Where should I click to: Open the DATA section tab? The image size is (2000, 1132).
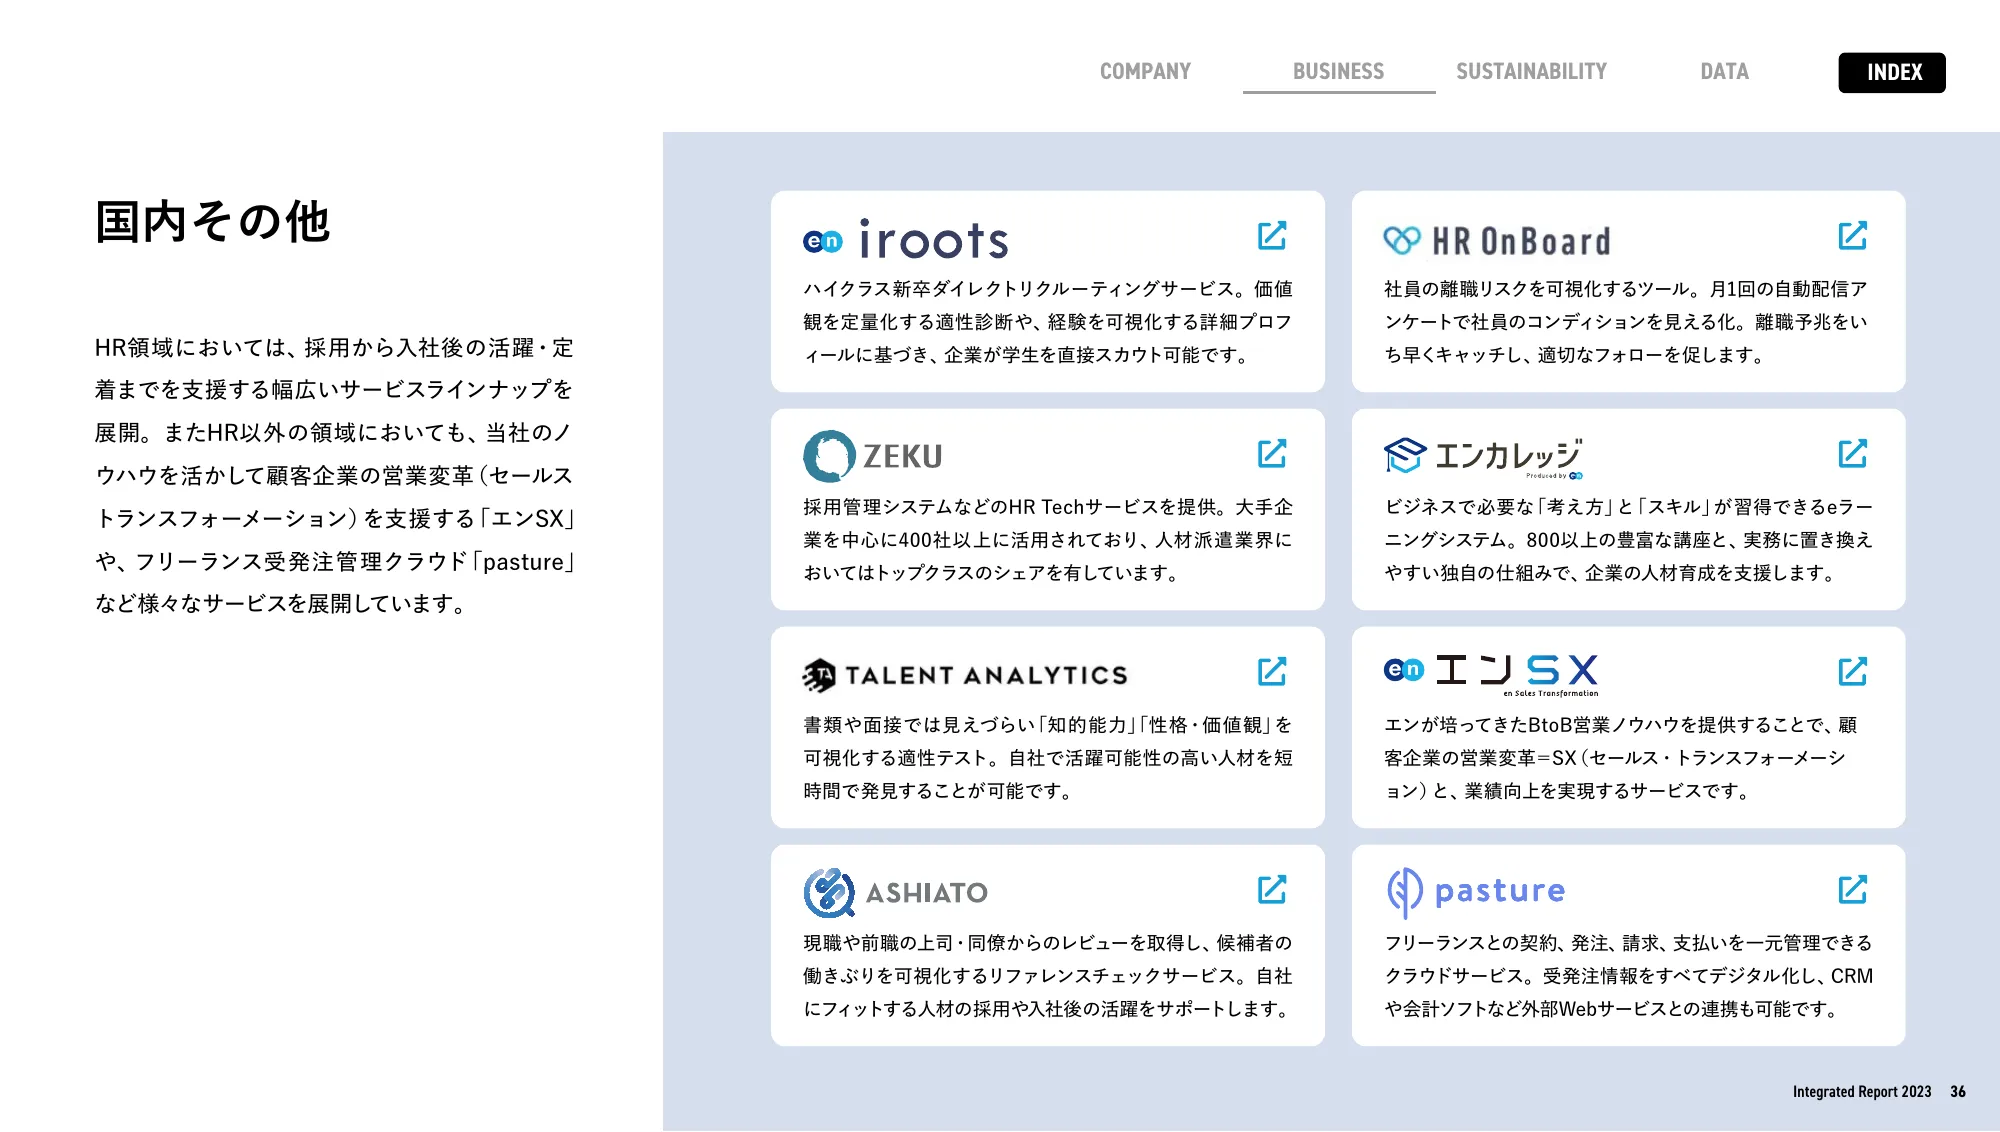coord(1724,72)
